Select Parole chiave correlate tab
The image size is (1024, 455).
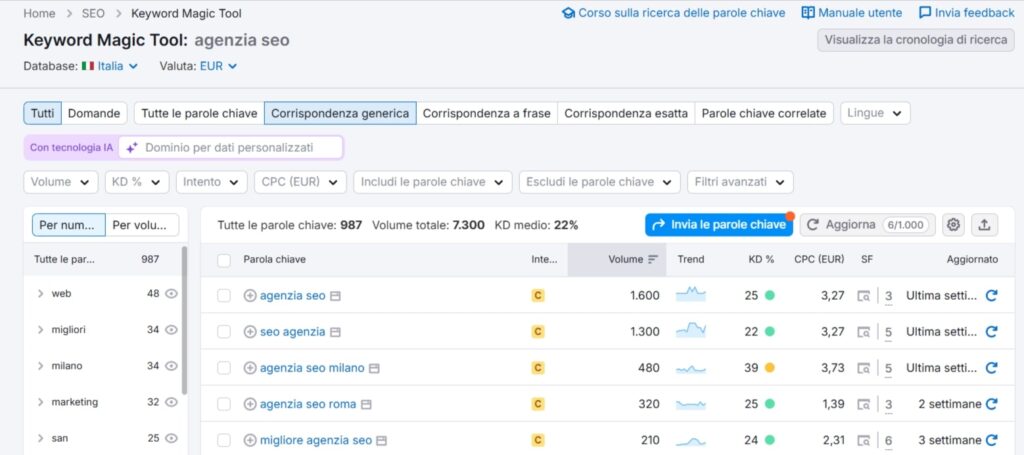764,113
